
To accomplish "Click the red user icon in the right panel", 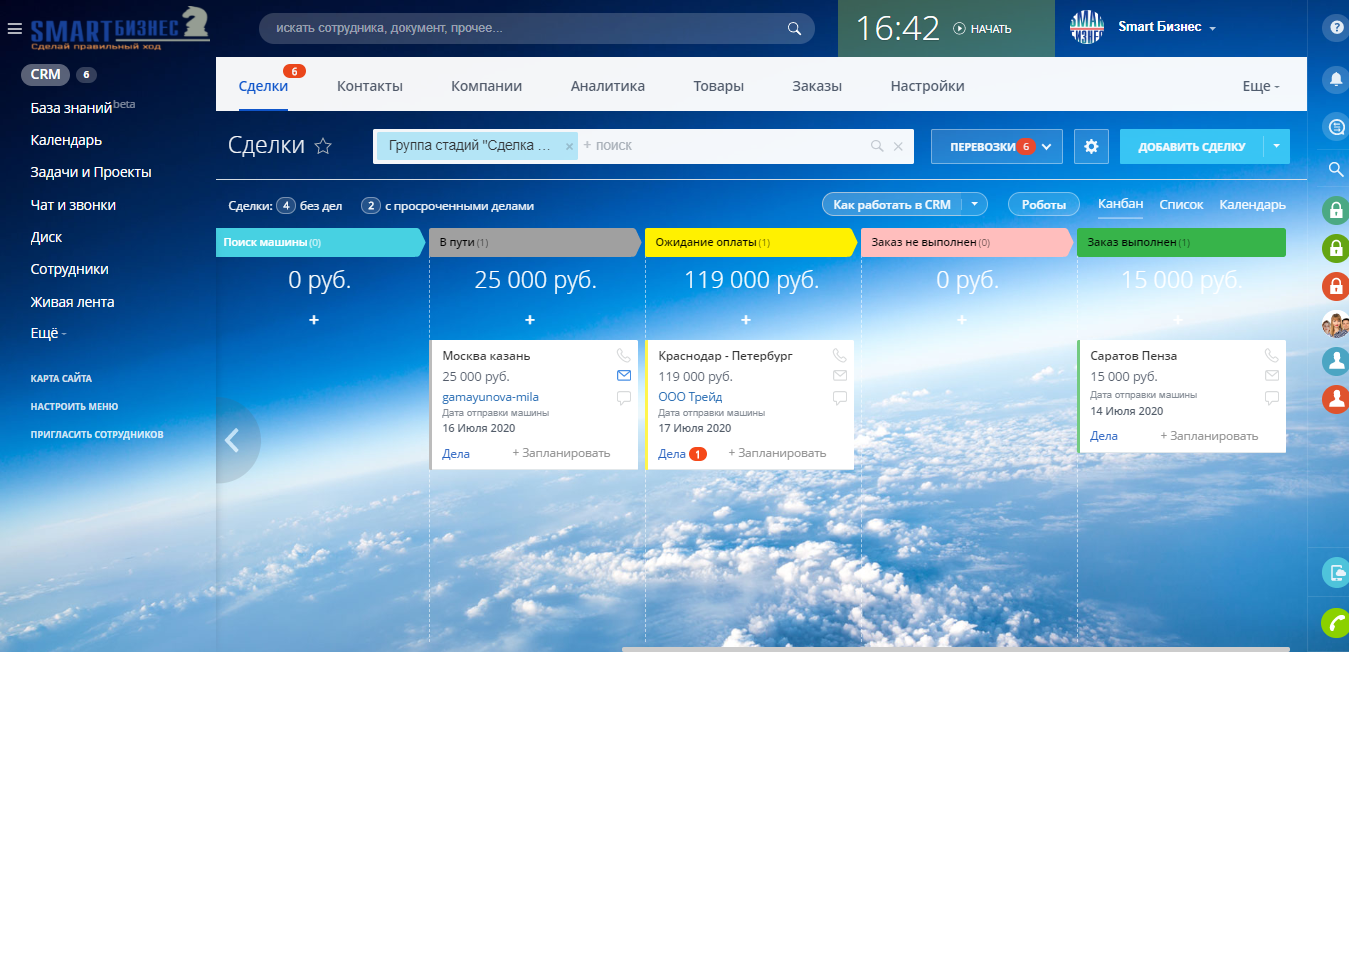I will (x=1336, y=399).
